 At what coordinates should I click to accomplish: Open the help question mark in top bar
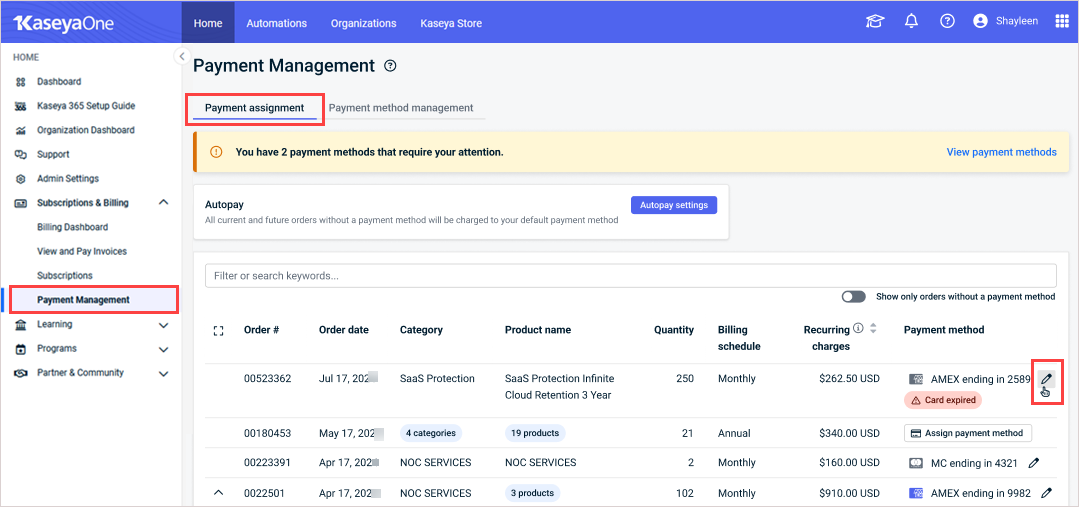click(948, 22)
